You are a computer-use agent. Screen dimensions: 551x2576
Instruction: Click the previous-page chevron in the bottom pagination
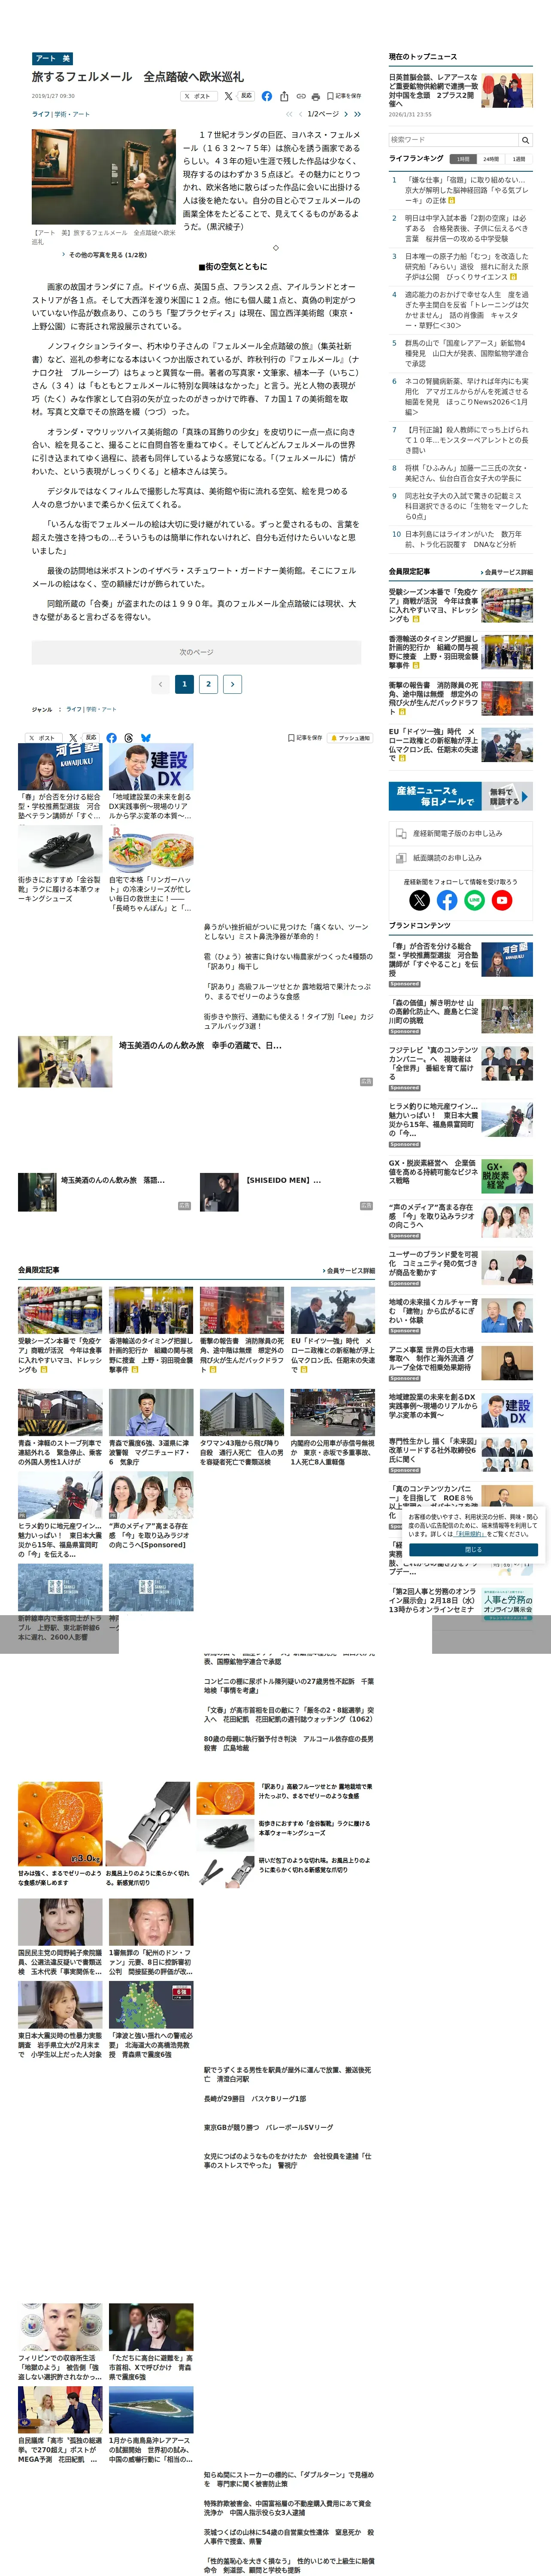[x=160, y=684]
